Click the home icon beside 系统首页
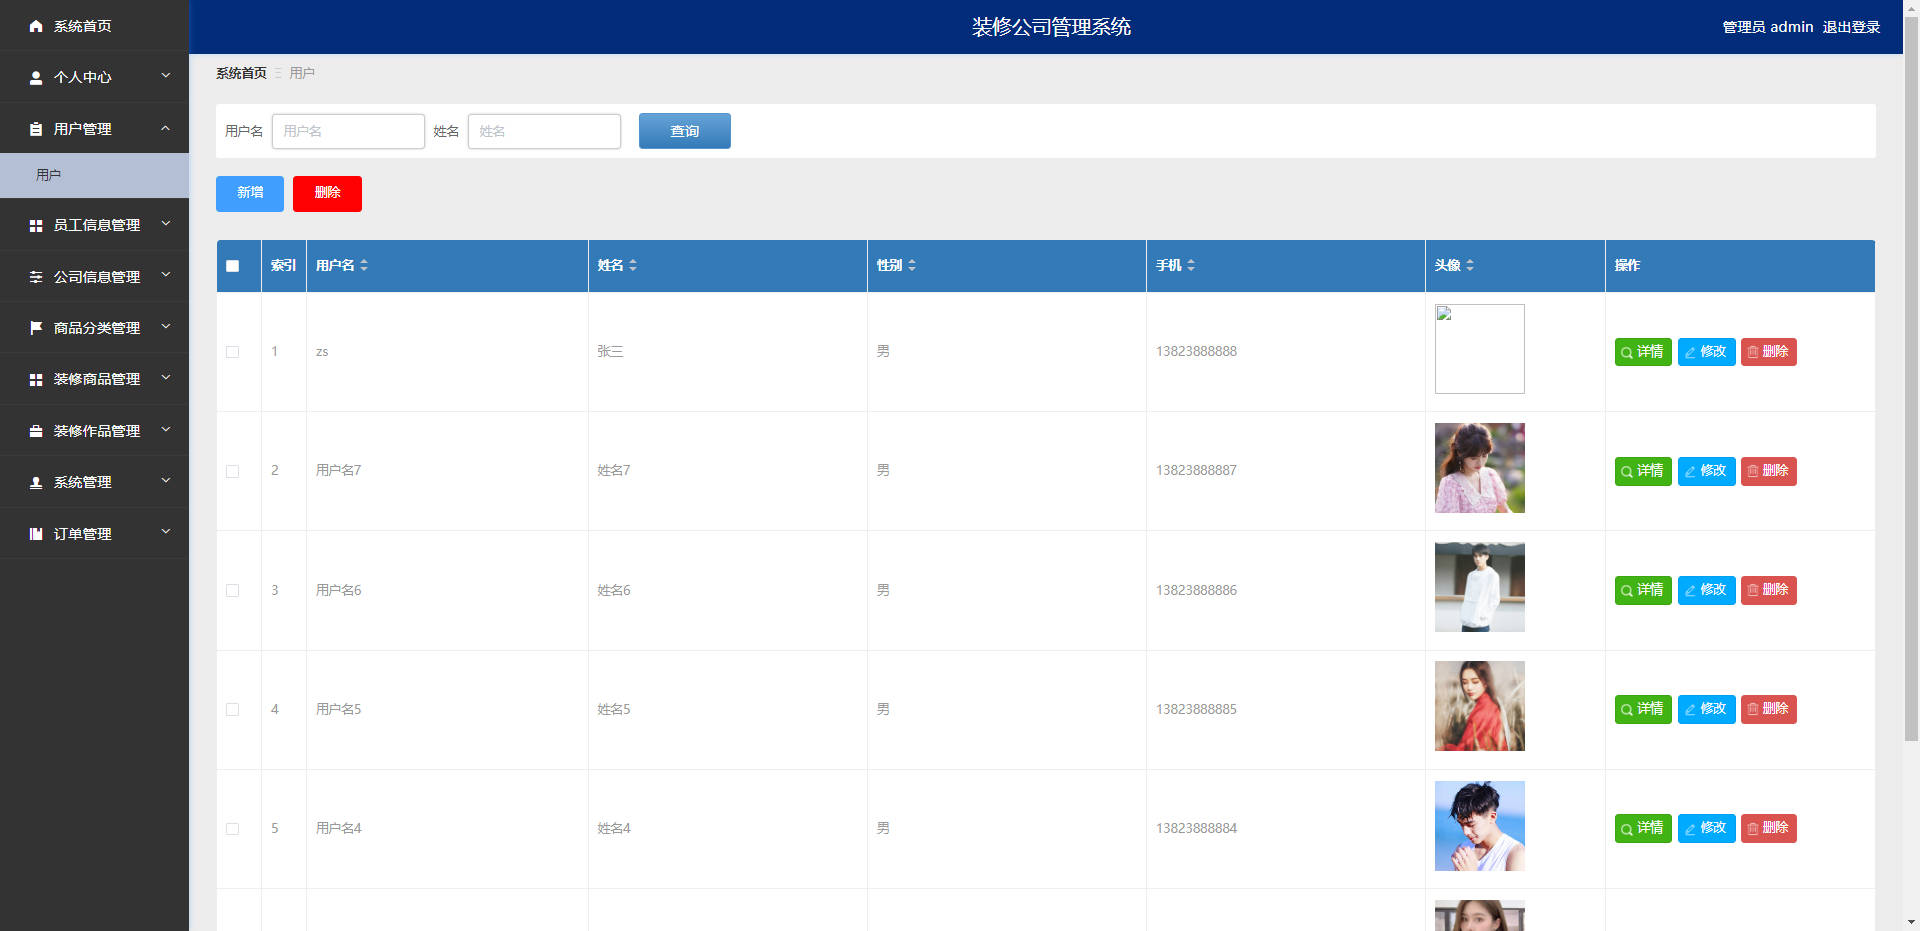This screenshot has width=1920, height=931. (x=36, y=26)
